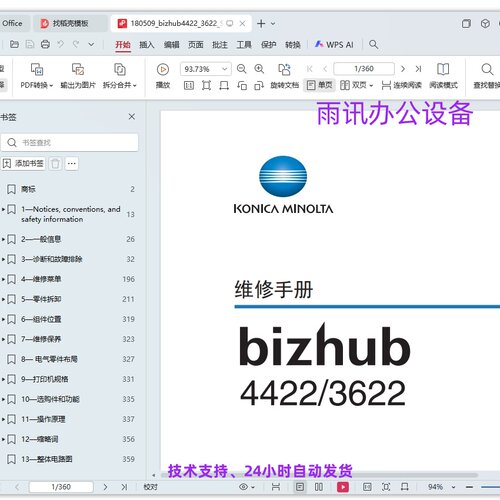Click the red play button in status bar
This screenshot has width=500, height=500.
pos(343,487)
